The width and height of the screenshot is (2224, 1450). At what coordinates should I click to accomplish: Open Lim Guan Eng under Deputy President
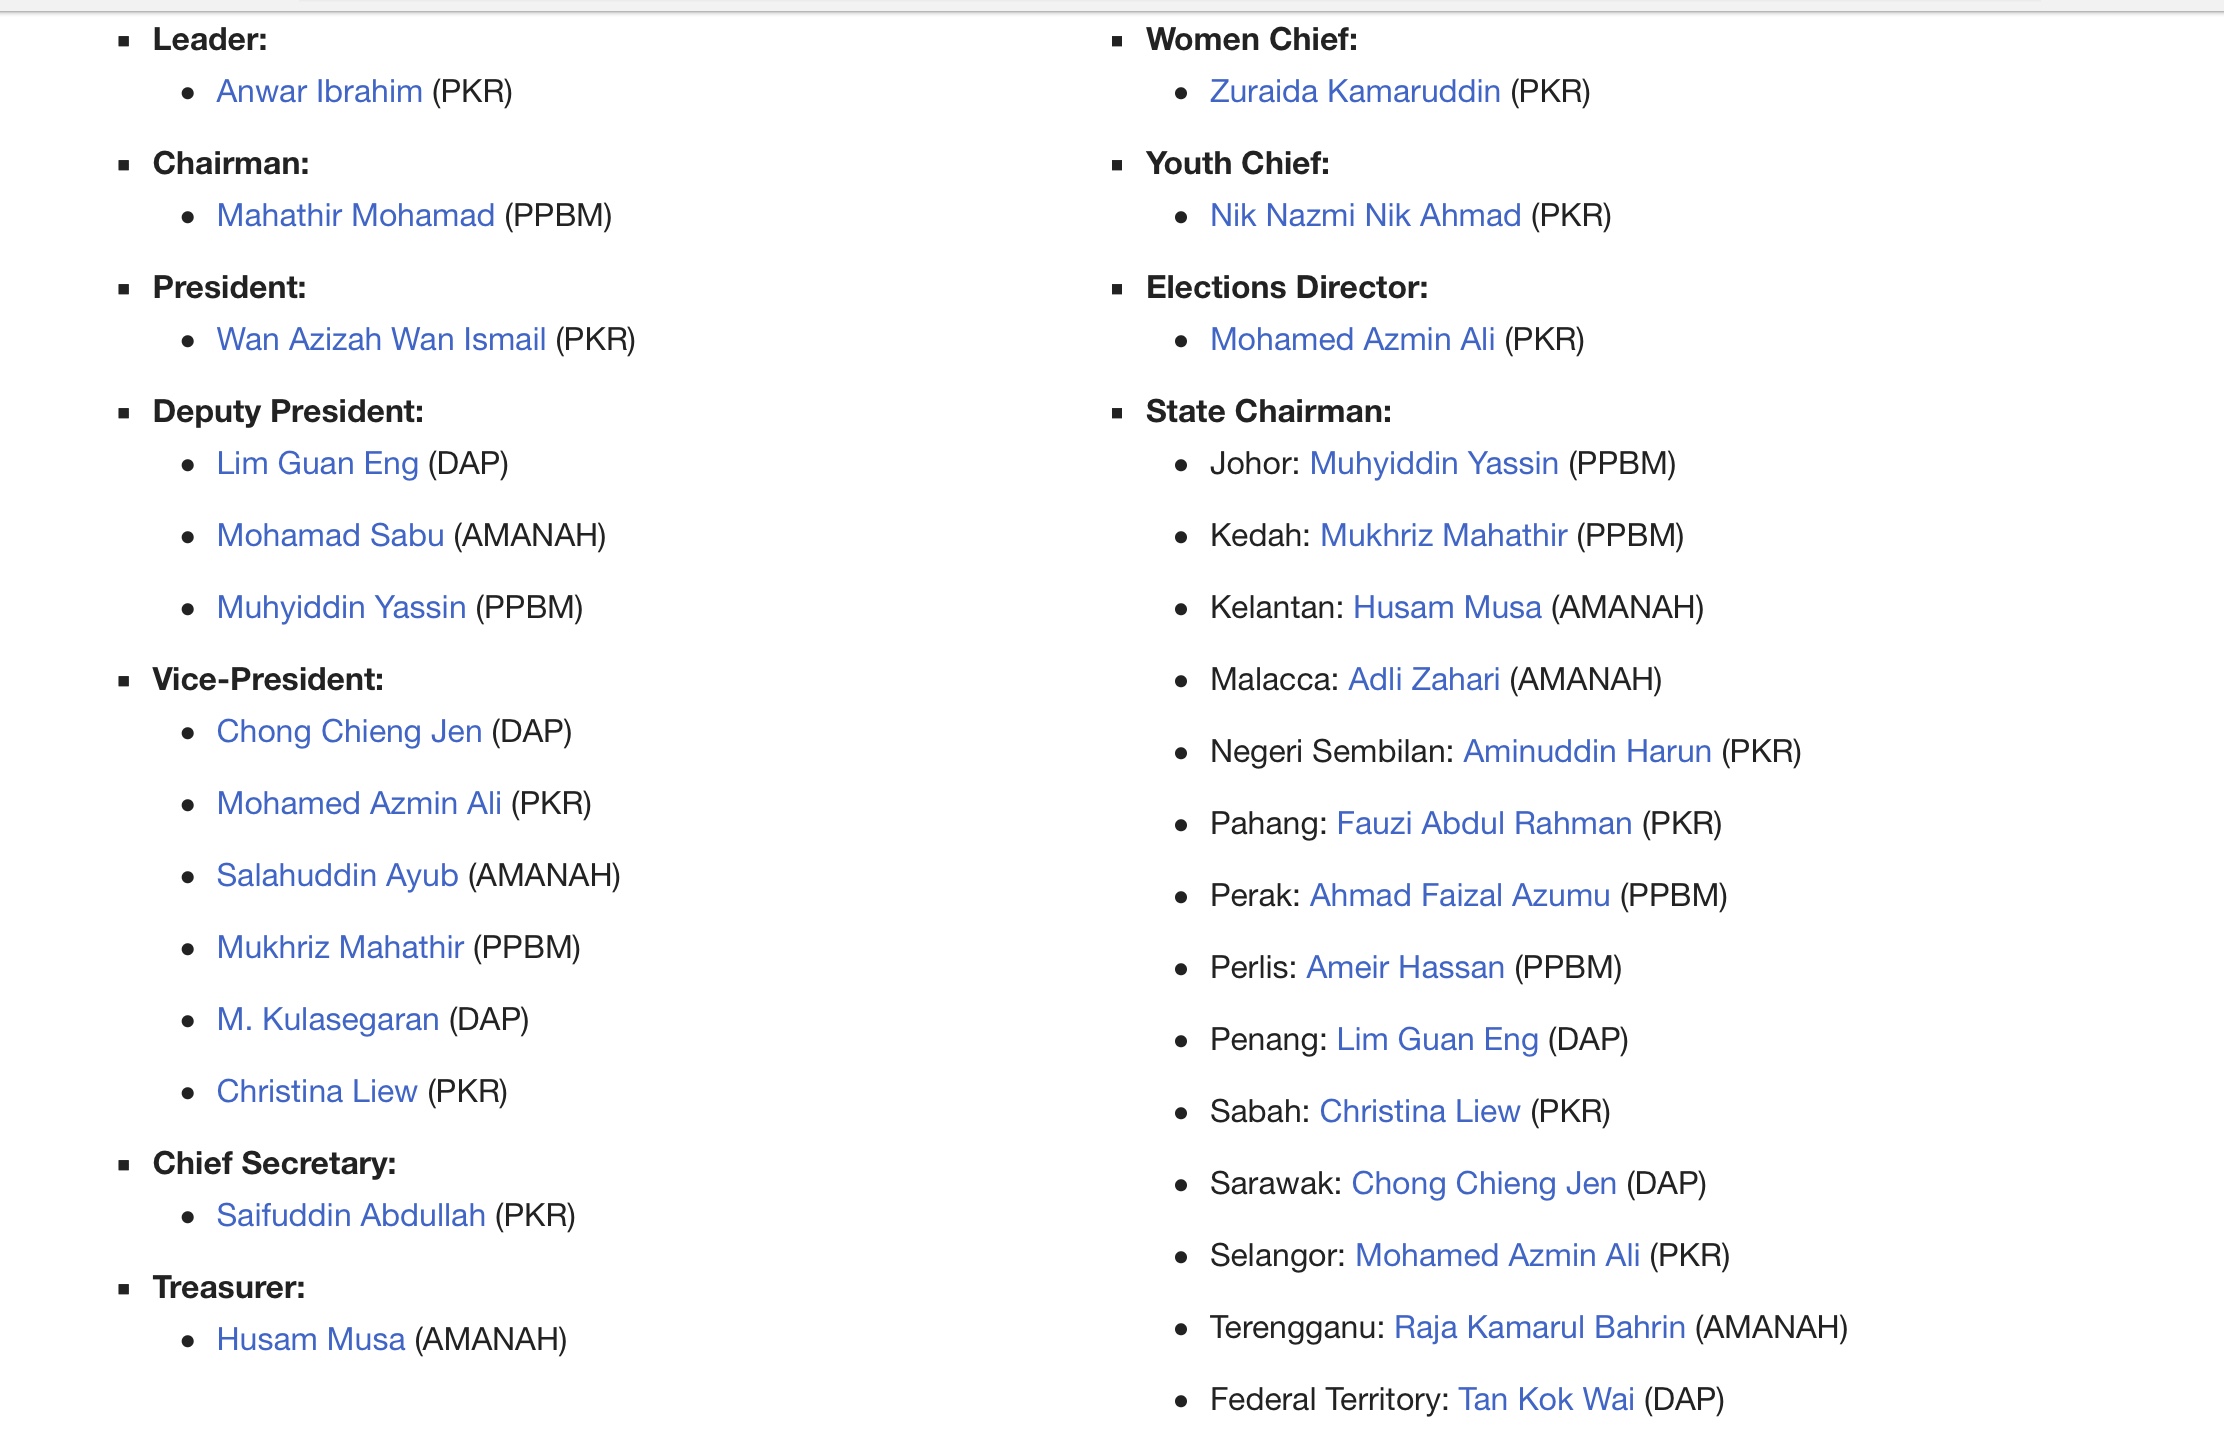[x=317, y=463]
